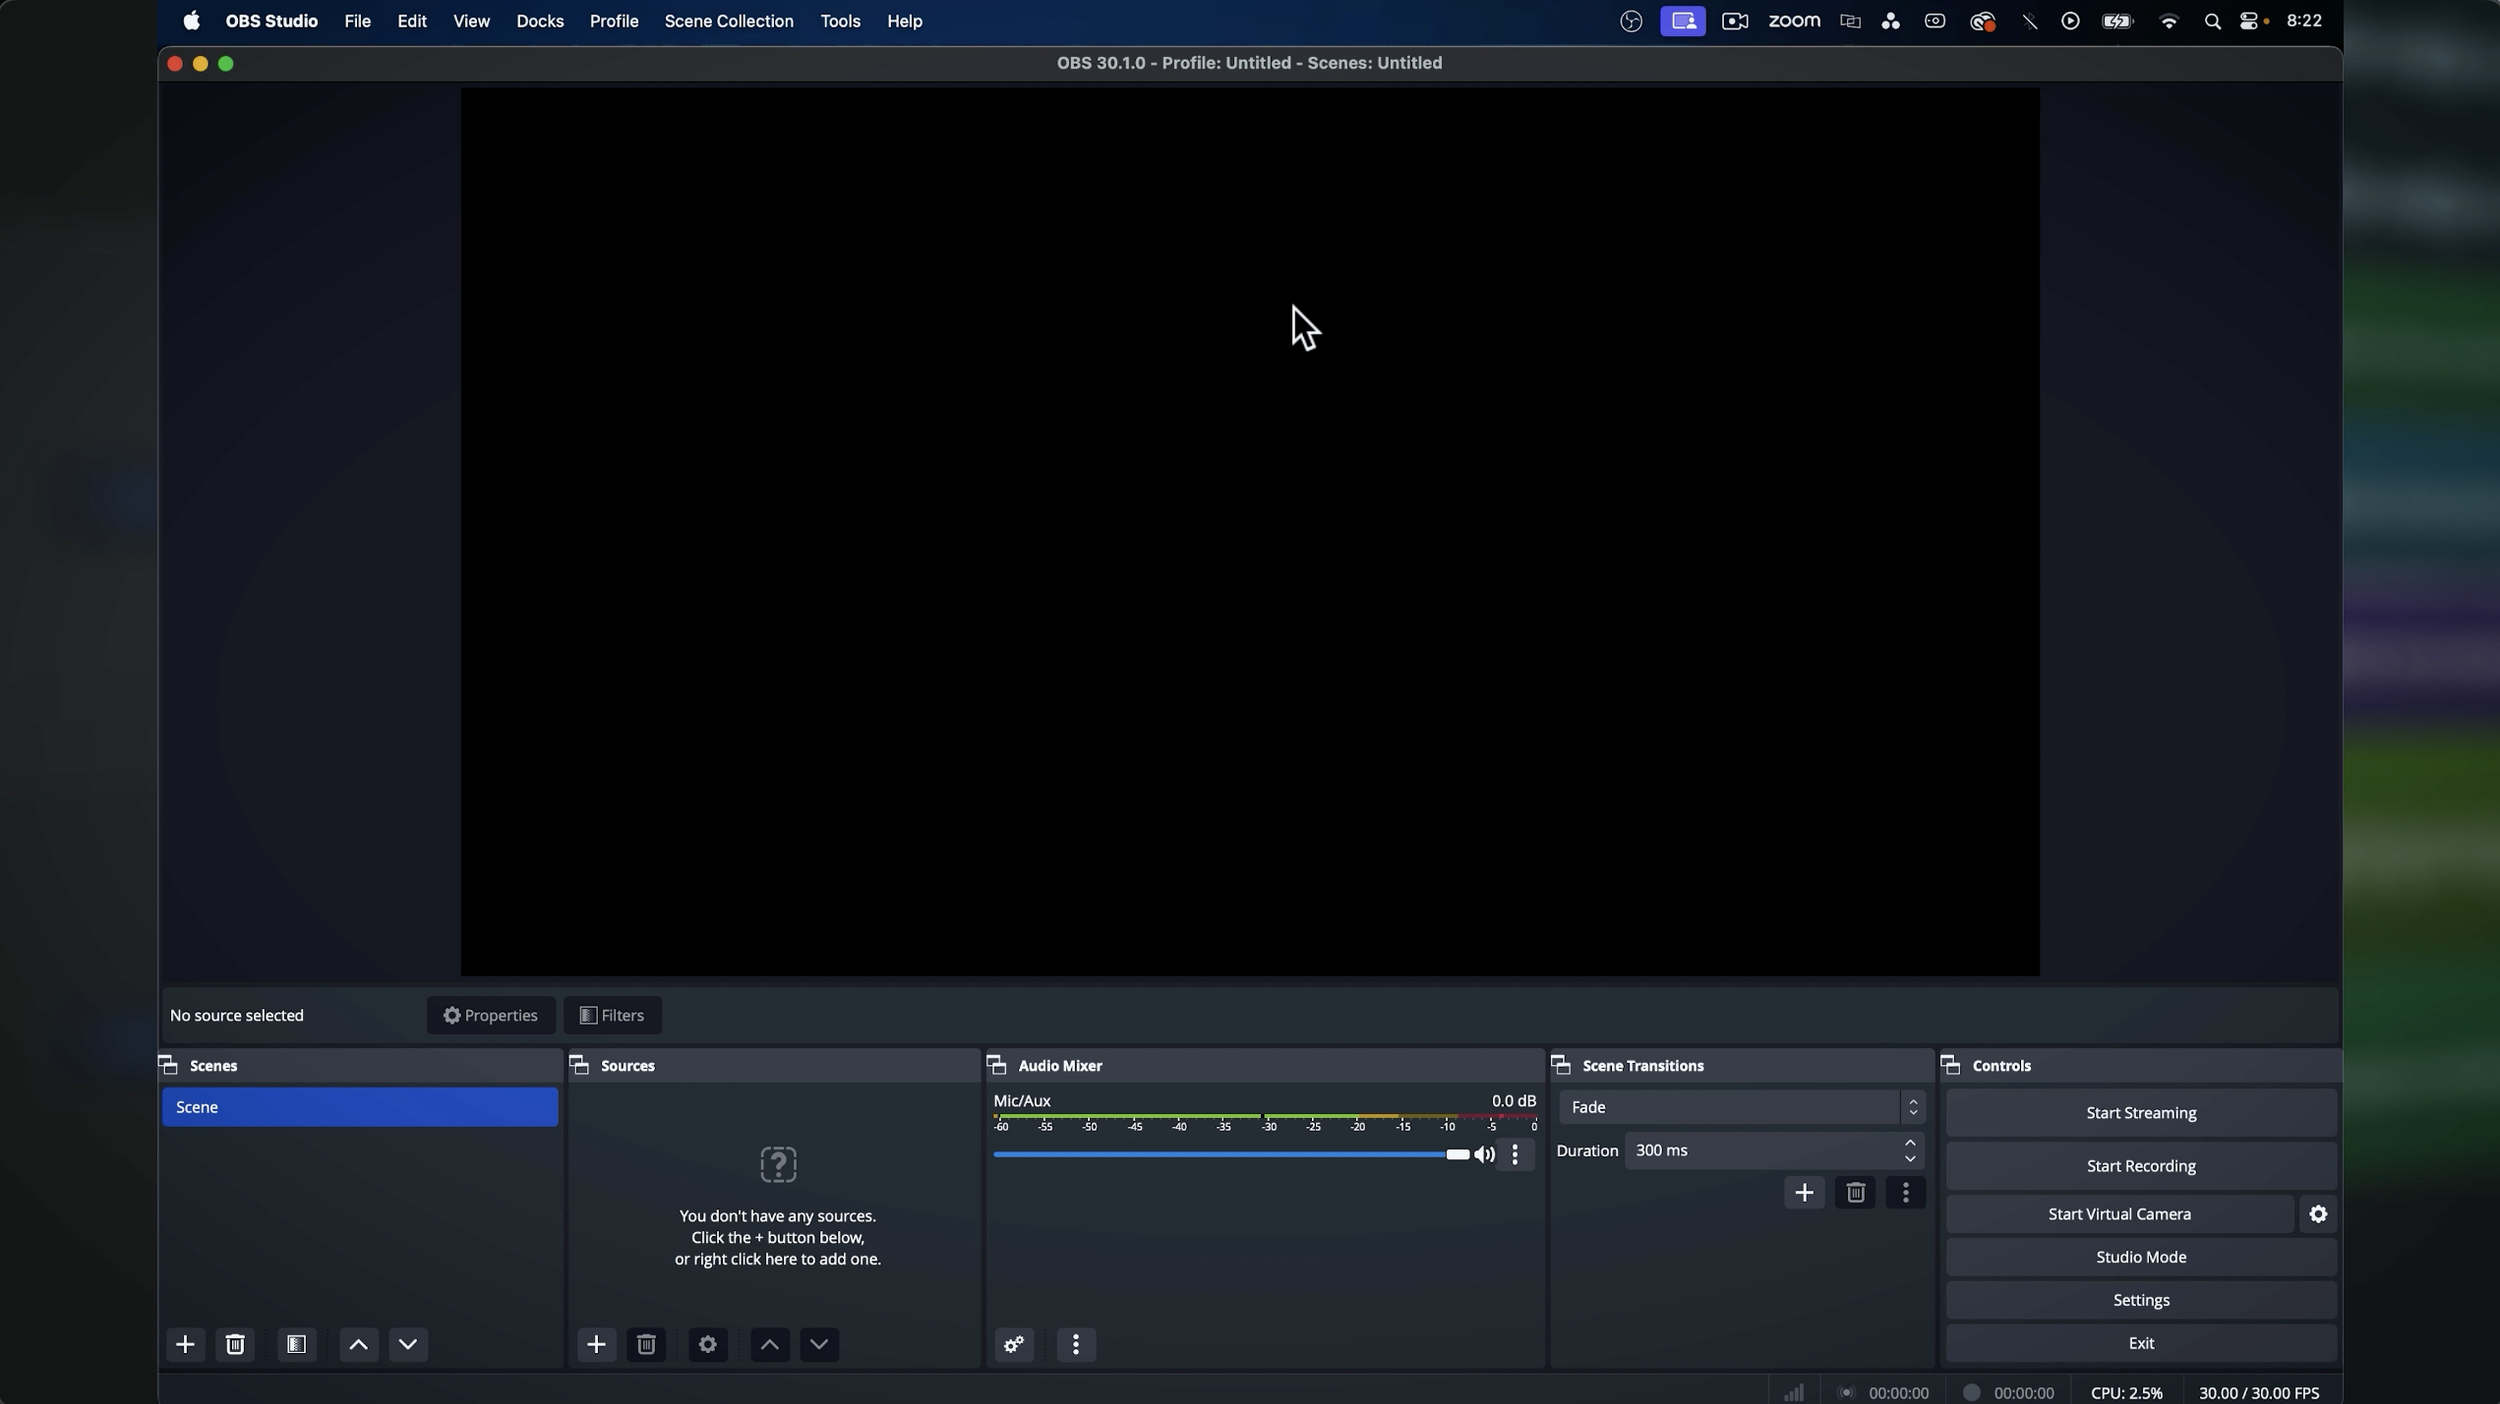Viewport: 2500px width, 1404px height.
Task: Open advanced audio properties gears icon
Action: [1014, 1345]
